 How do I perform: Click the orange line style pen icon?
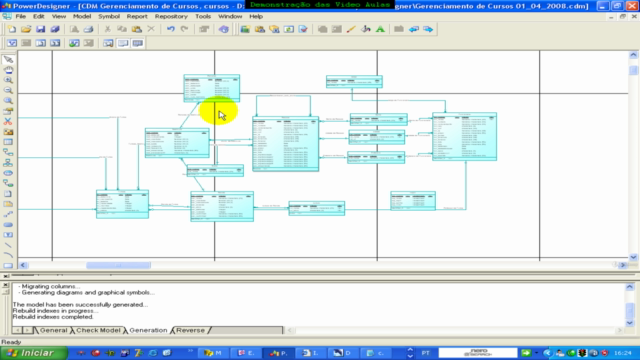coord(351,29)
